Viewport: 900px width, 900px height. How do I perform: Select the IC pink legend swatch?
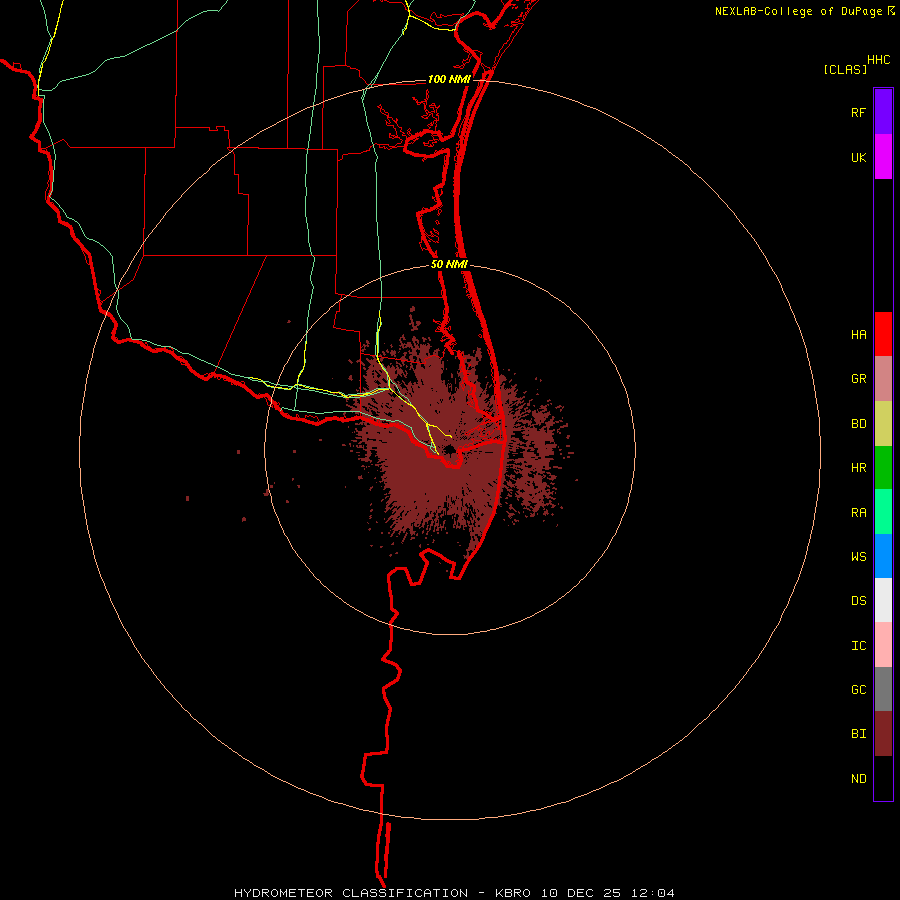pos(883,645)
